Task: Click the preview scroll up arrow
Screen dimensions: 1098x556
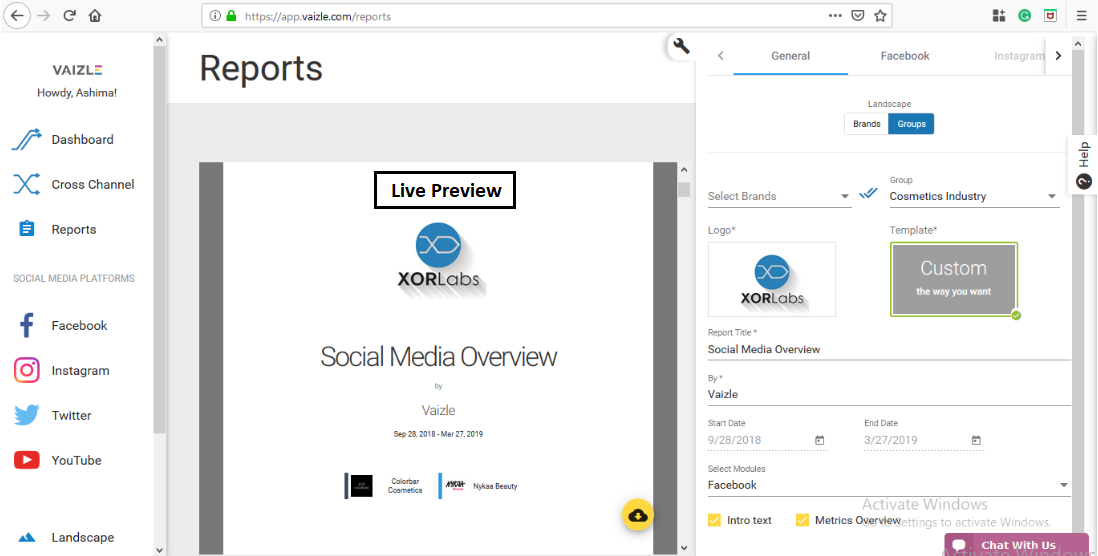Action: coord(684,170)
